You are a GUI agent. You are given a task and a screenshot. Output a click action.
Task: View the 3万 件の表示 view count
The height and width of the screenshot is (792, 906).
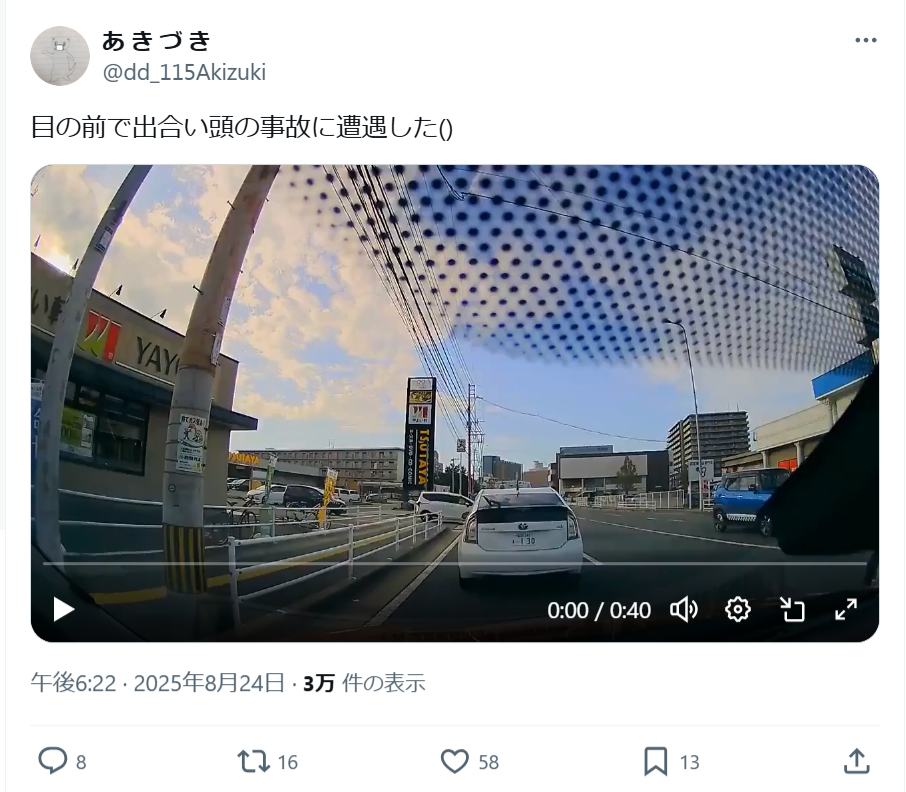364,683
